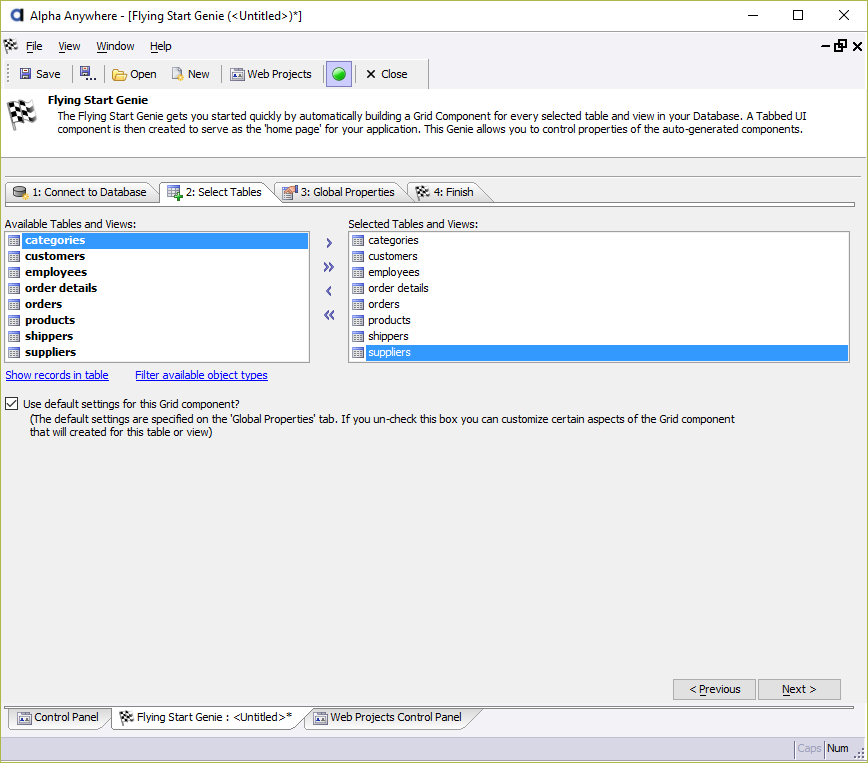Click Show records in table link

pos(57,375)
